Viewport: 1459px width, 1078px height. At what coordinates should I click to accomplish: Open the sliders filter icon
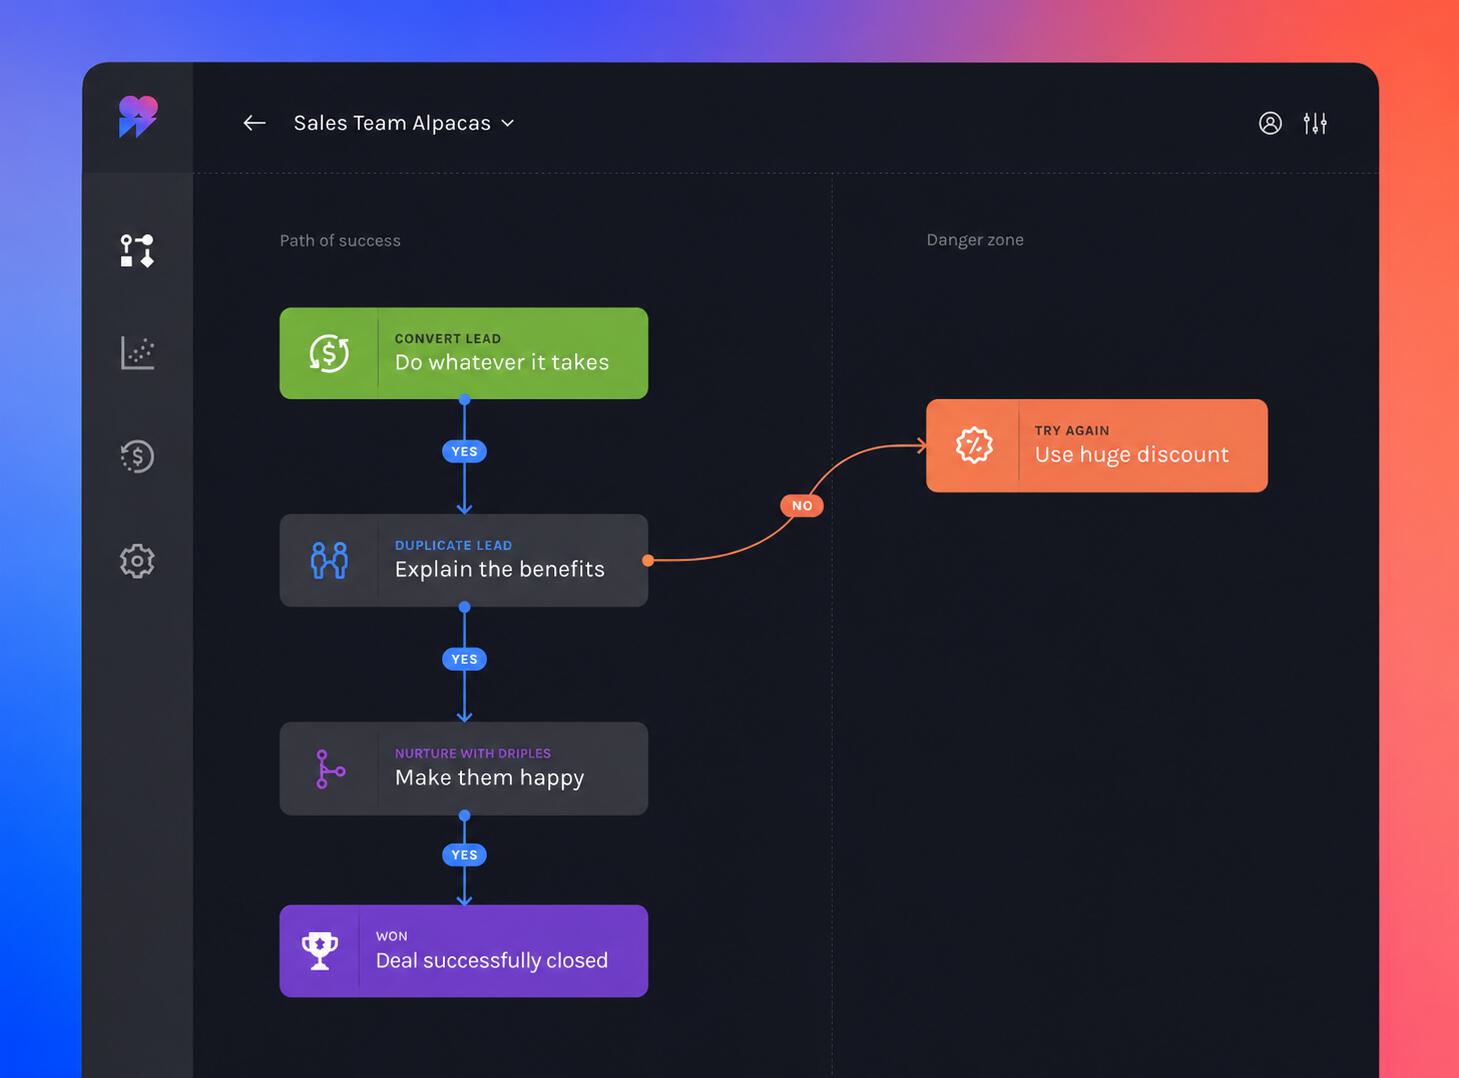[1315, 123]
